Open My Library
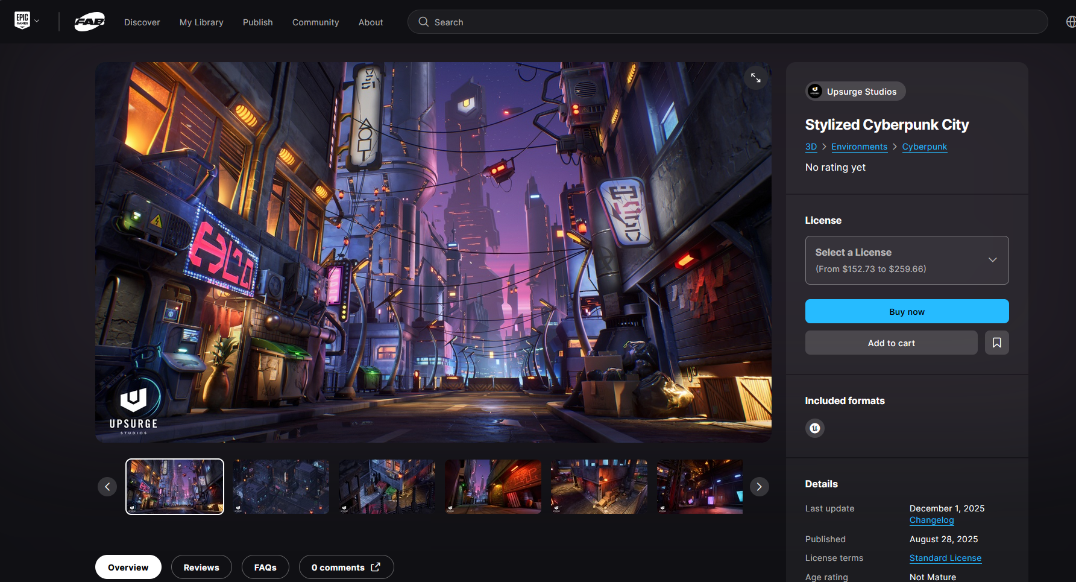The width and height of the screenshot is (1076, 582). (x=201, y=22)
